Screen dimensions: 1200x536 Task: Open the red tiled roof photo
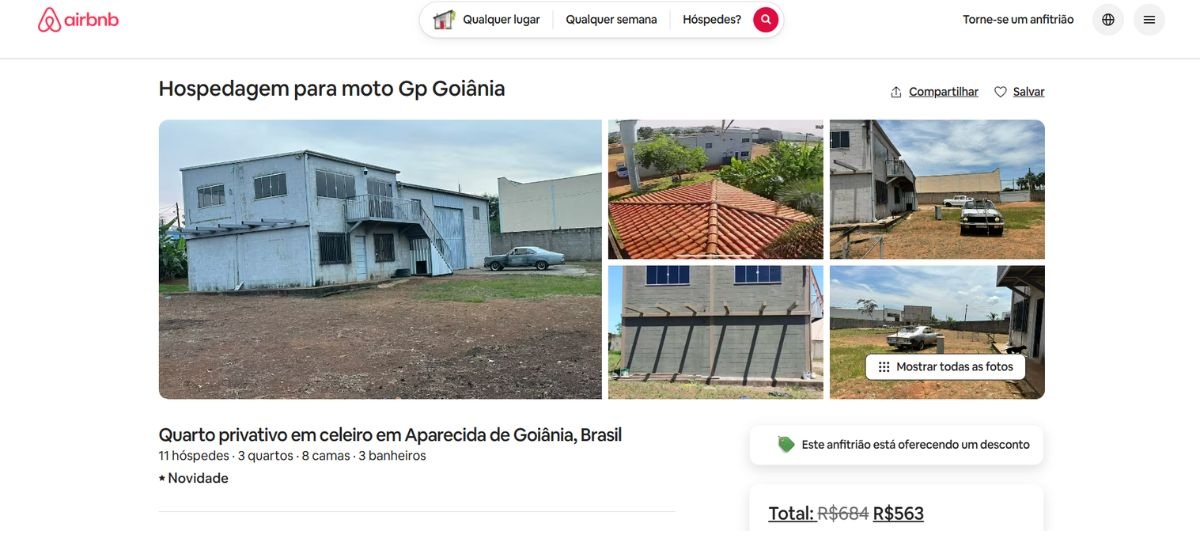[x=716, y=189]
